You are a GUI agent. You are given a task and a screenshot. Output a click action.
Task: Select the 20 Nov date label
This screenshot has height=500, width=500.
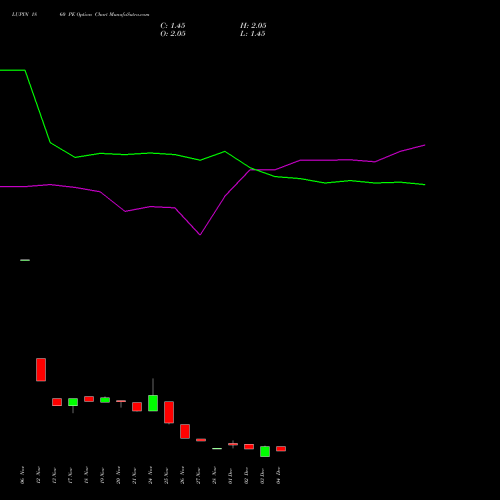(x=118, y=475)
